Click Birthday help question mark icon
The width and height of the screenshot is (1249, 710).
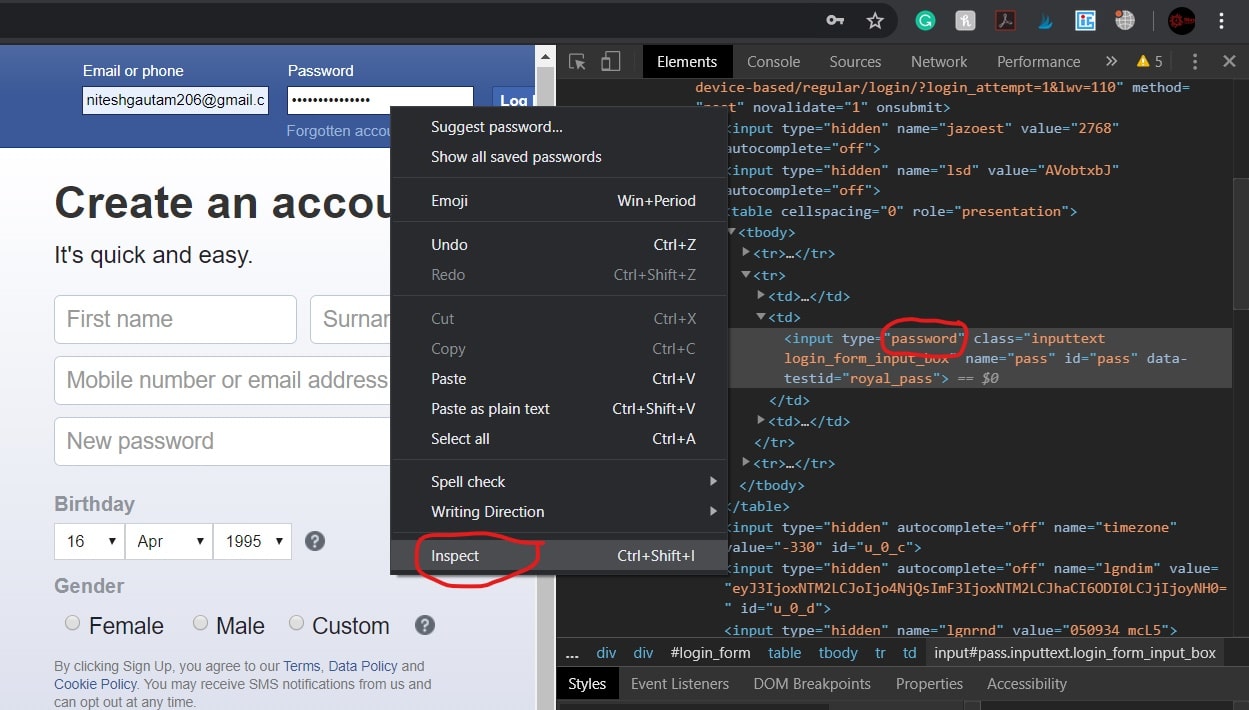[x=314, y=541]
